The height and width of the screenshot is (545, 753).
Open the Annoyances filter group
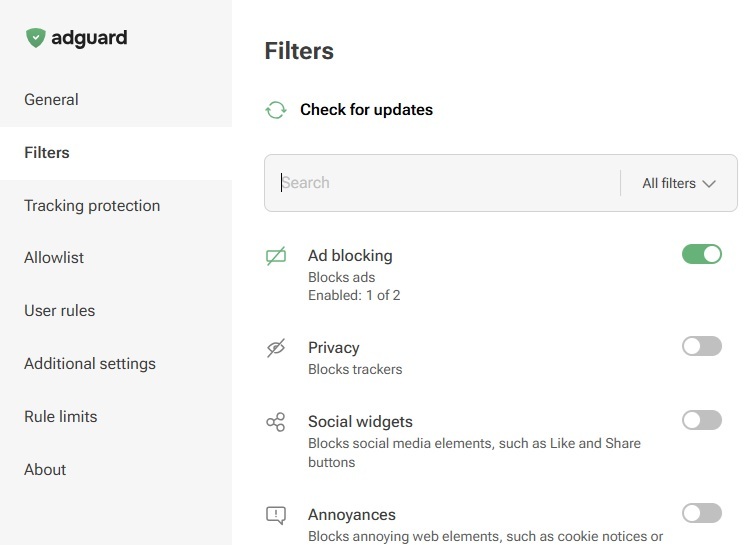(352, 515)
